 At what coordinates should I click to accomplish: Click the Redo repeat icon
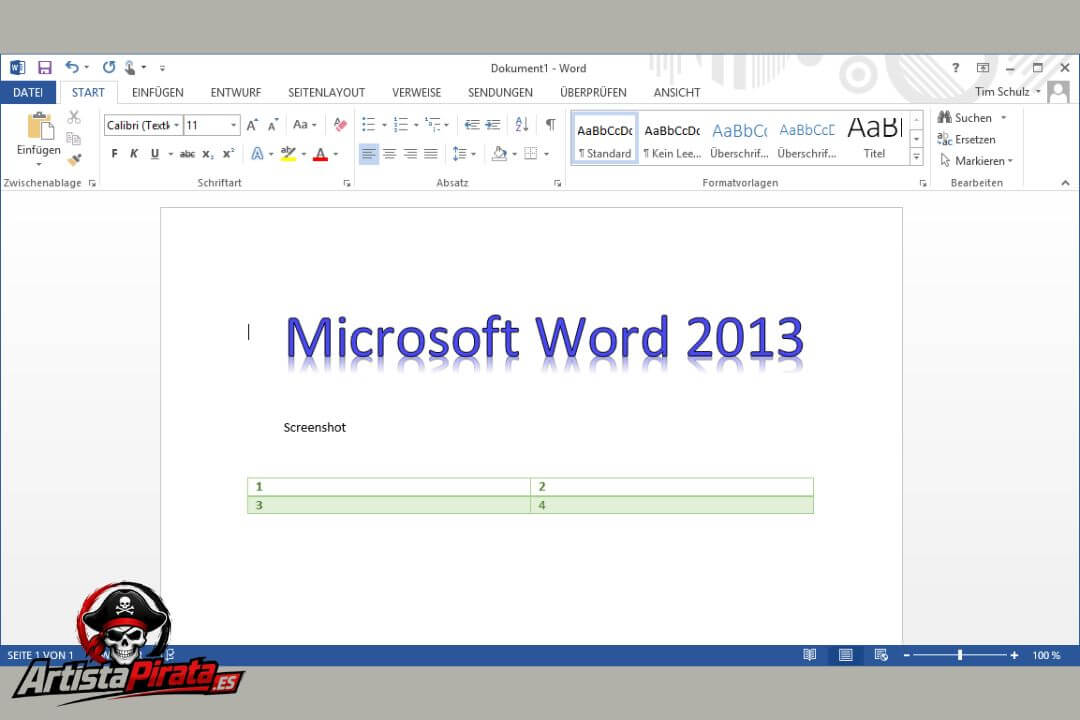tap(109, 67)
